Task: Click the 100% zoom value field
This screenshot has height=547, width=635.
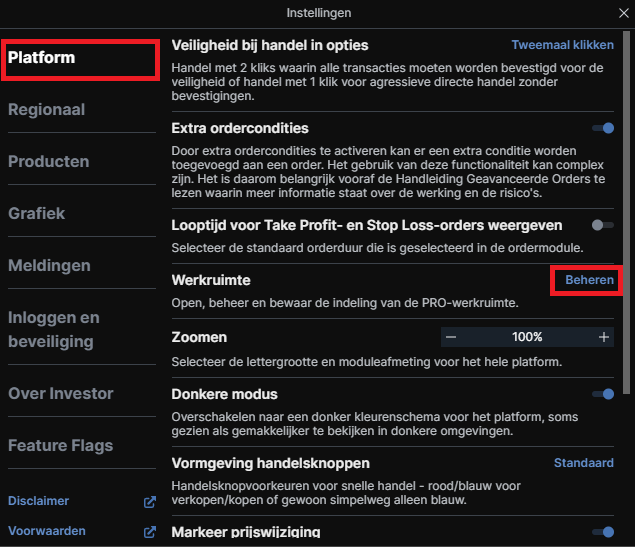Action: point(527,337)
